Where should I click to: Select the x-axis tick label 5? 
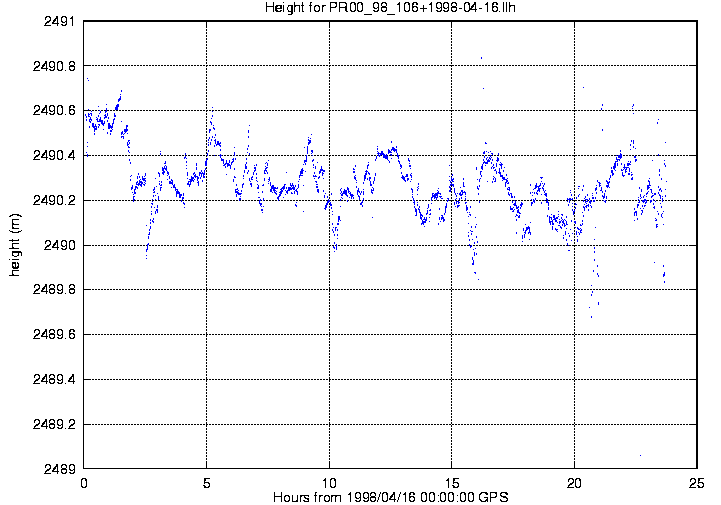pos(206,482)
